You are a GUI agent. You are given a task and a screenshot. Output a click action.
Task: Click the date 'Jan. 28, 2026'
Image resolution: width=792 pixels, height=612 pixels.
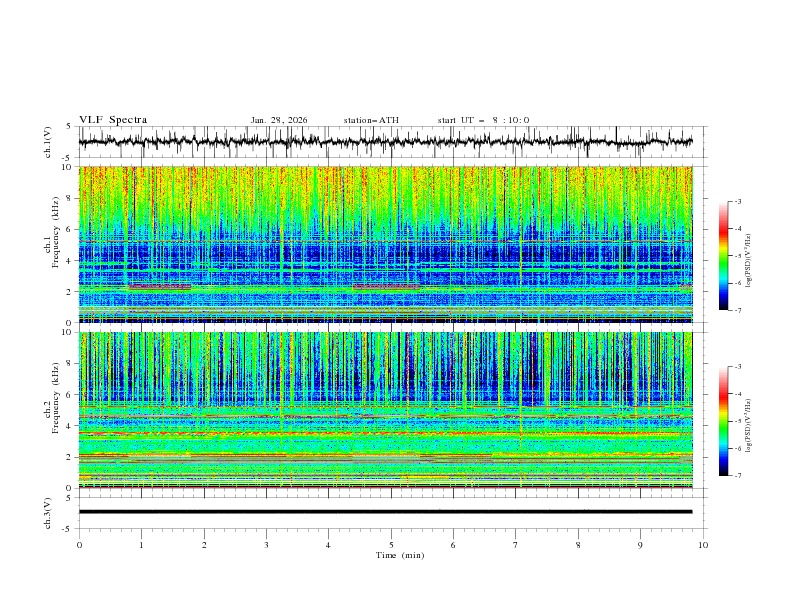(x=279, y=120)
